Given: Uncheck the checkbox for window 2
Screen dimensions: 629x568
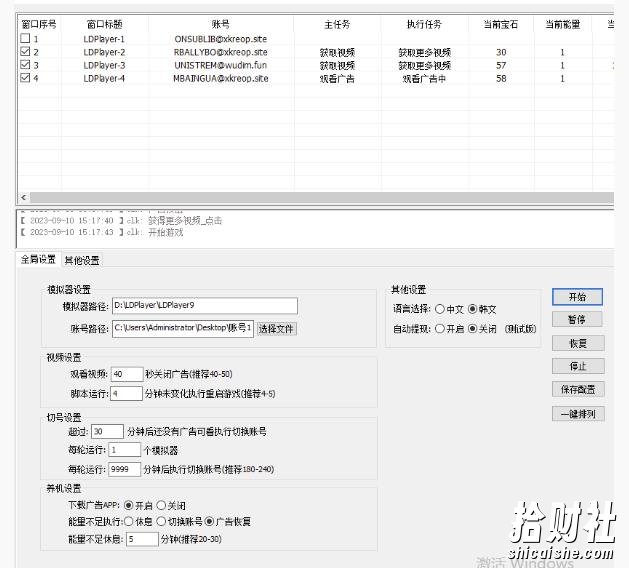Looking at the screenshot, I should tap(25, 51).
